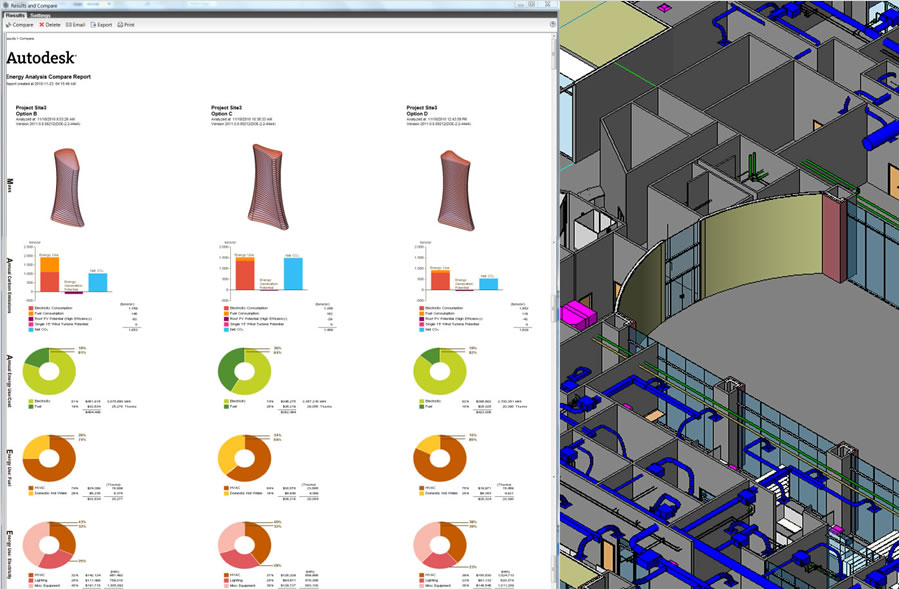
Task: Print the compare report
Action: click(x=126, y=25)
